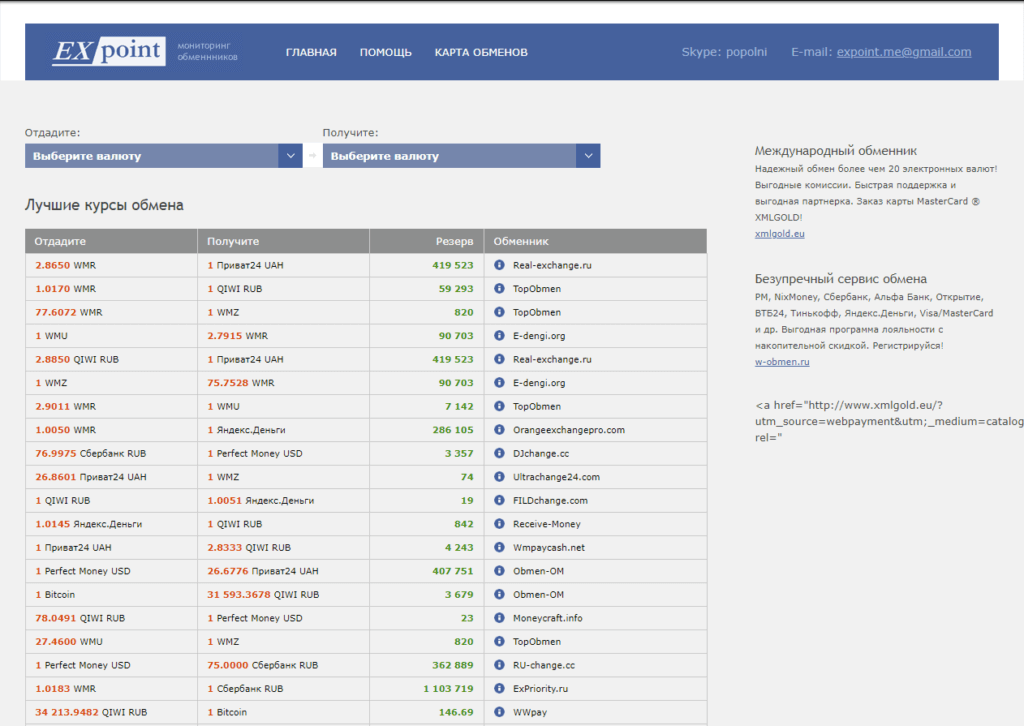This screenshot has height=726, width=1024.
Task: Click the info icon beside FILDchange.com
Action: [x=500, y=500]
